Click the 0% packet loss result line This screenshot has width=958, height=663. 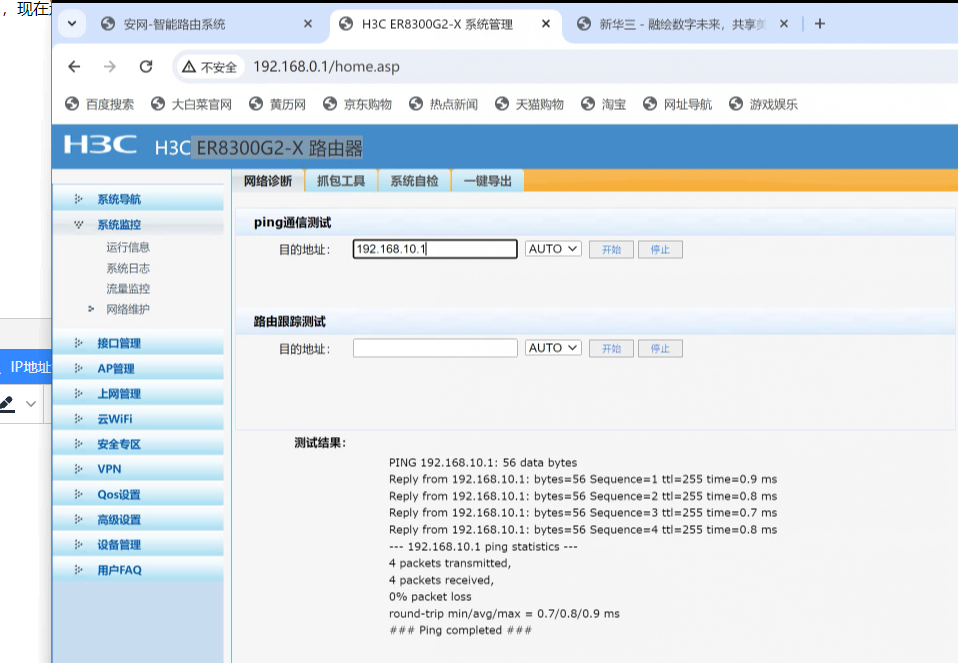coord(430,596)
